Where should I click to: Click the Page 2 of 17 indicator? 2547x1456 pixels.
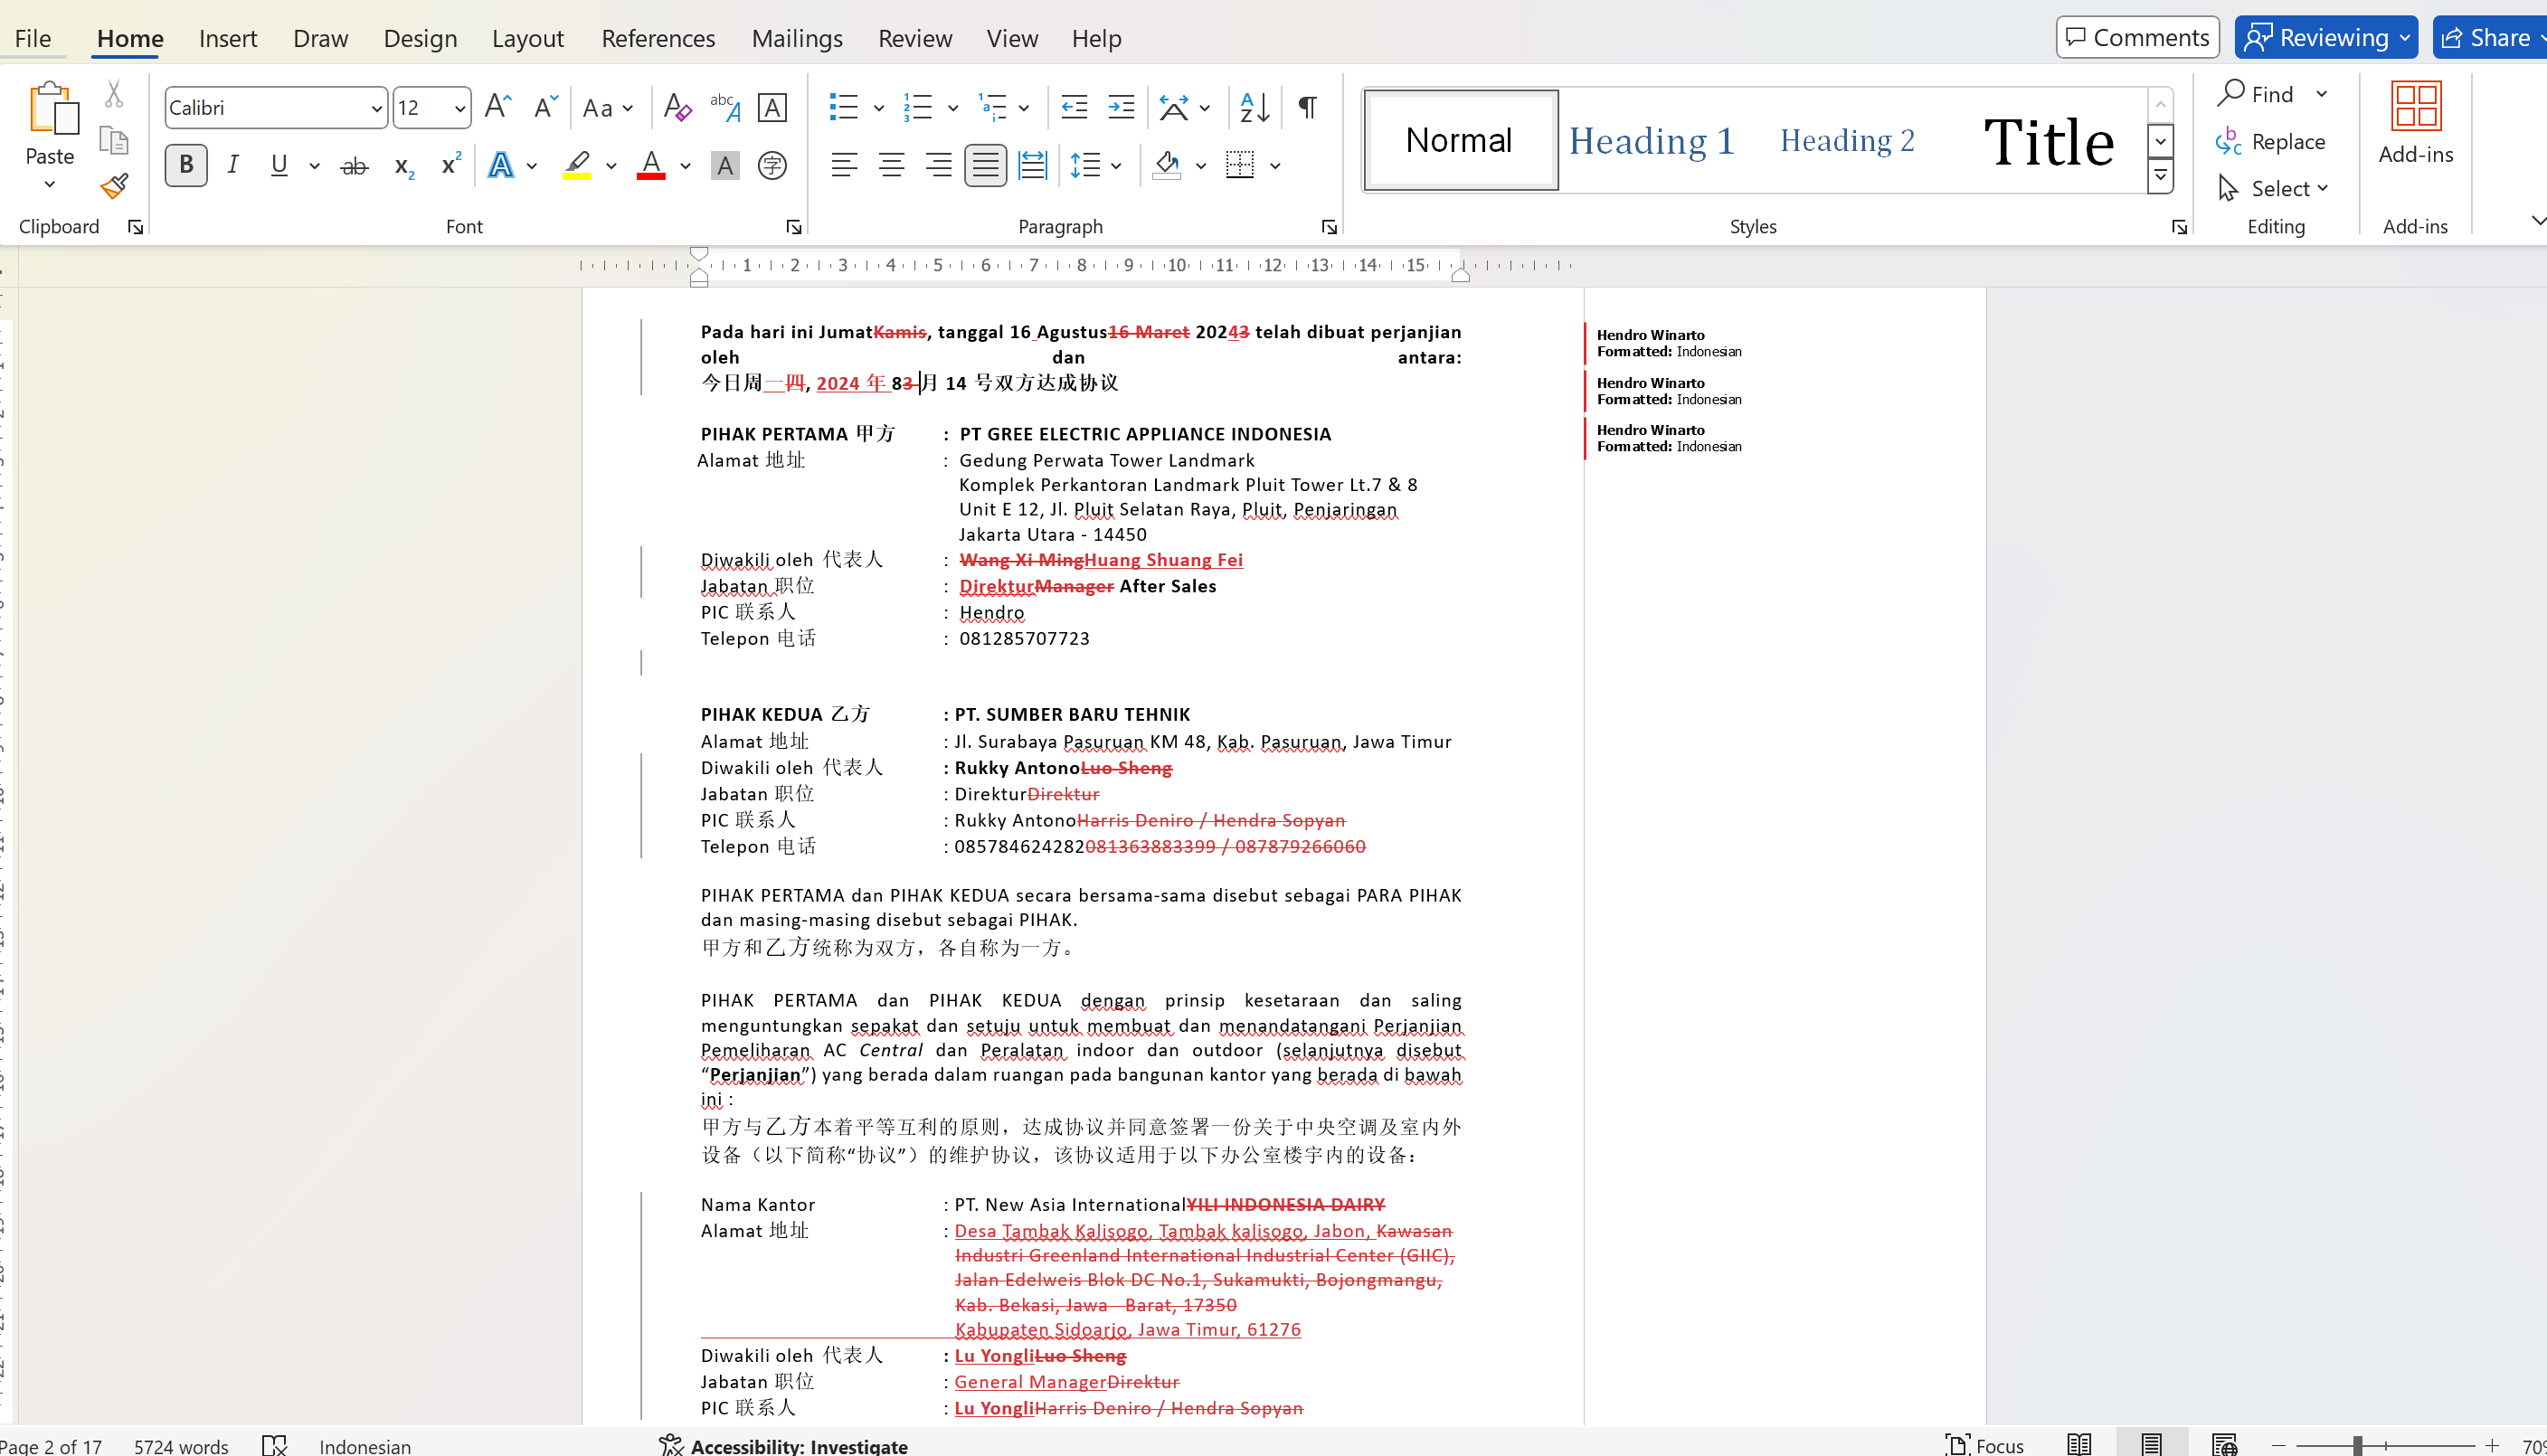click(x=52, y=1445)
